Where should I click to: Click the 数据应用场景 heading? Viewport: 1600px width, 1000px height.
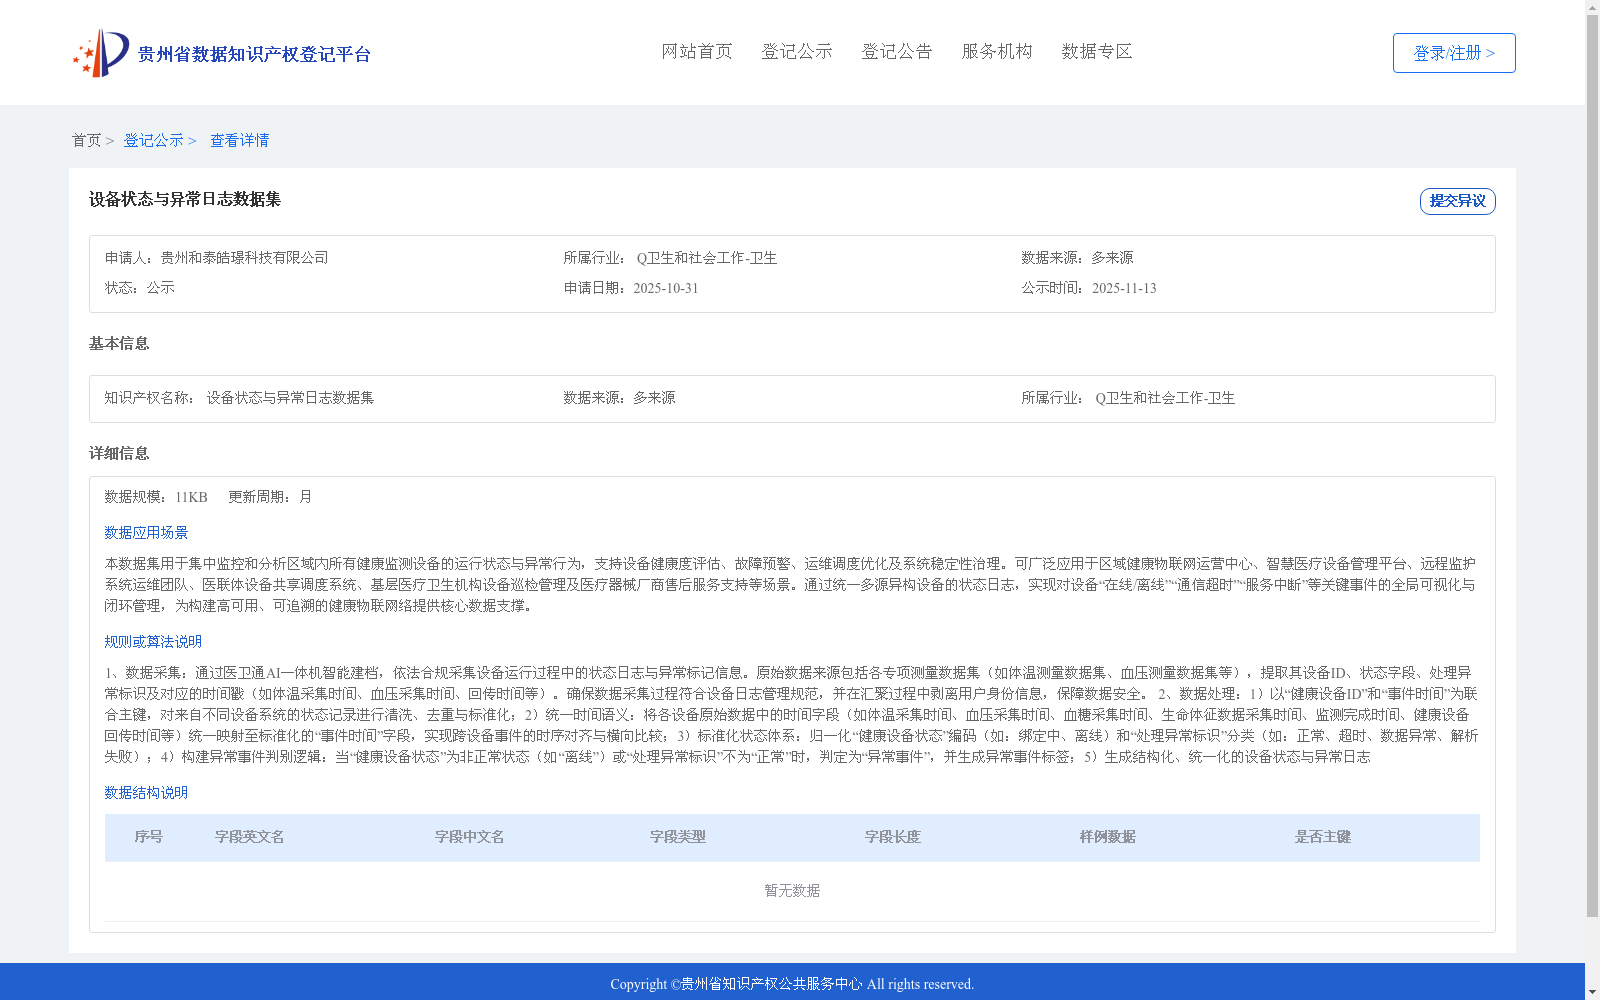146,533
